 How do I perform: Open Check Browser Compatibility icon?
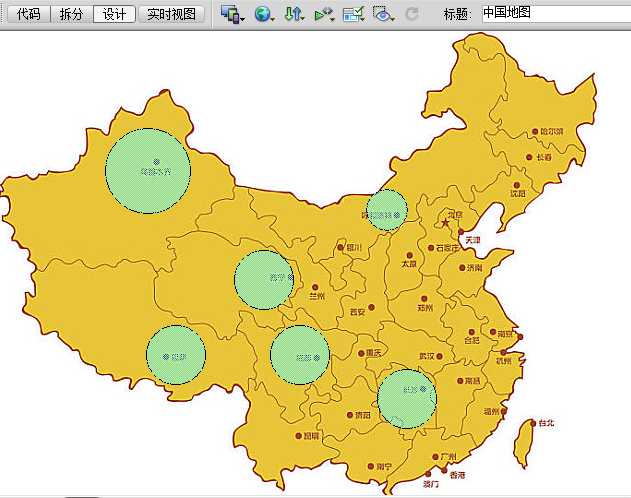pyautogui.click(x=353, y=14)
